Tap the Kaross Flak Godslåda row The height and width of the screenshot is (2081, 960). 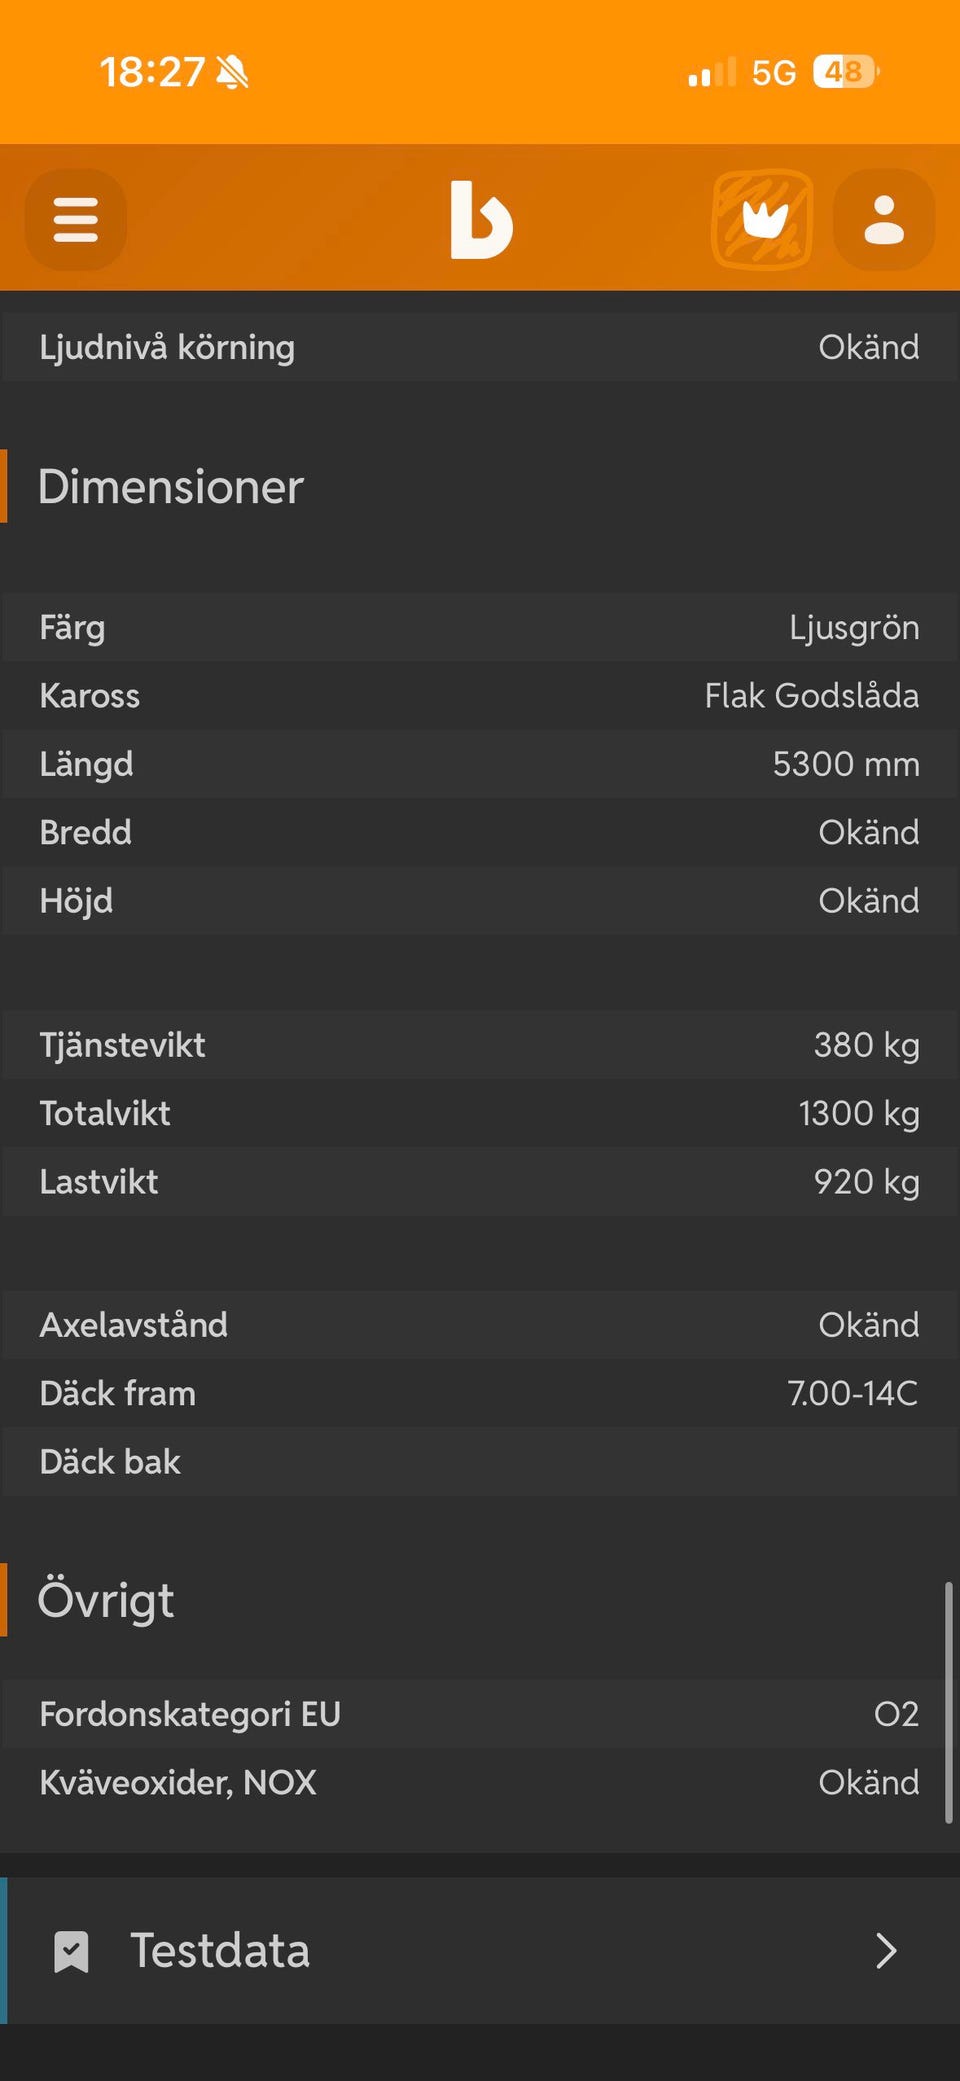[480, 696]
